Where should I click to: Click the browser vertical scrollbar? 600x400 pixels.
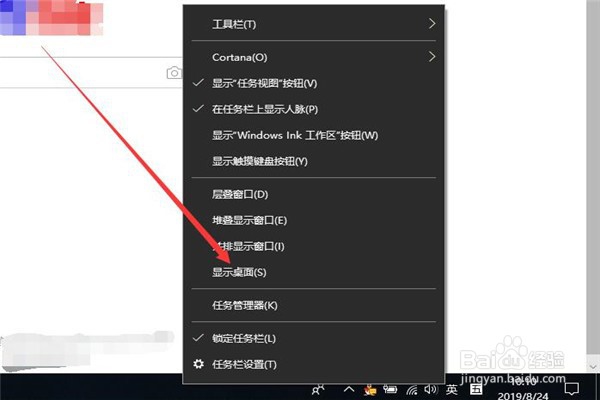593,177
